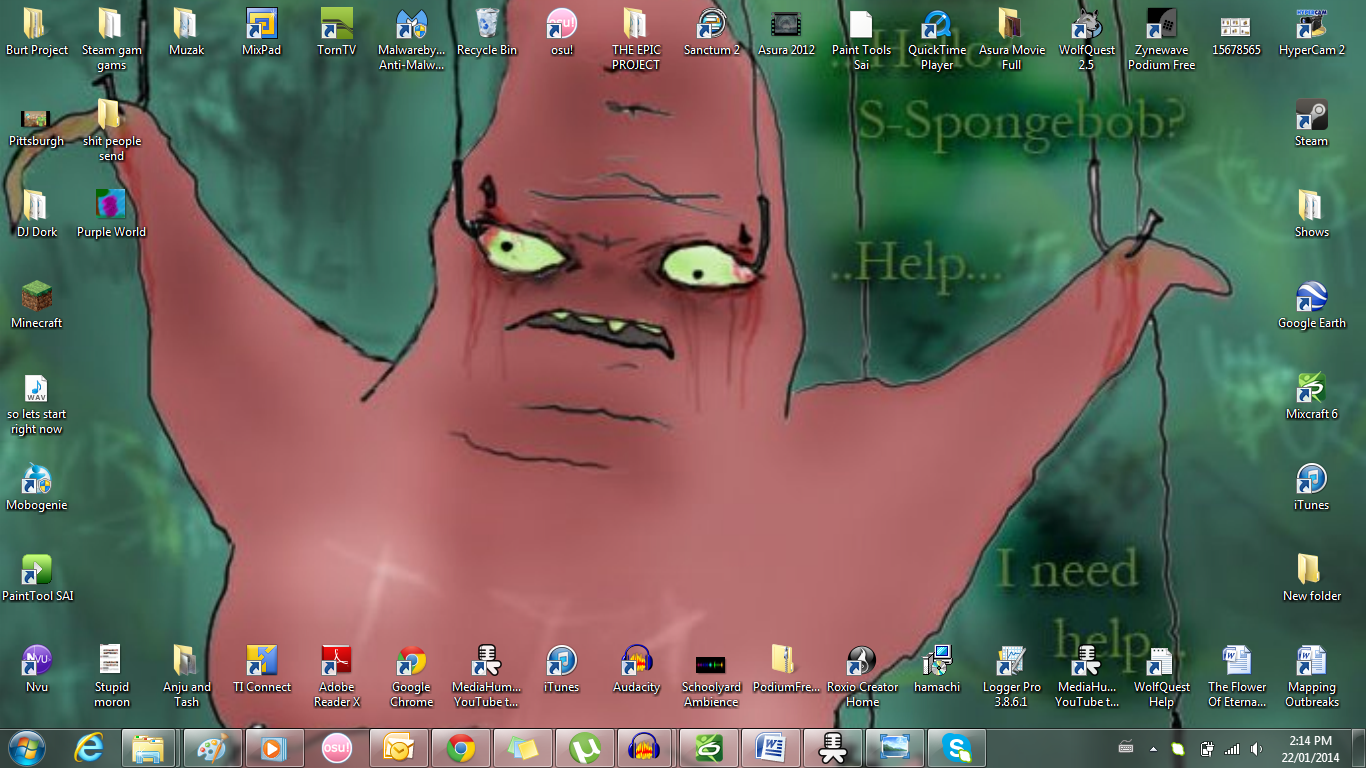Open the Windows Start menu
The image size is (1366, 768).
click(x=27, y=748)
